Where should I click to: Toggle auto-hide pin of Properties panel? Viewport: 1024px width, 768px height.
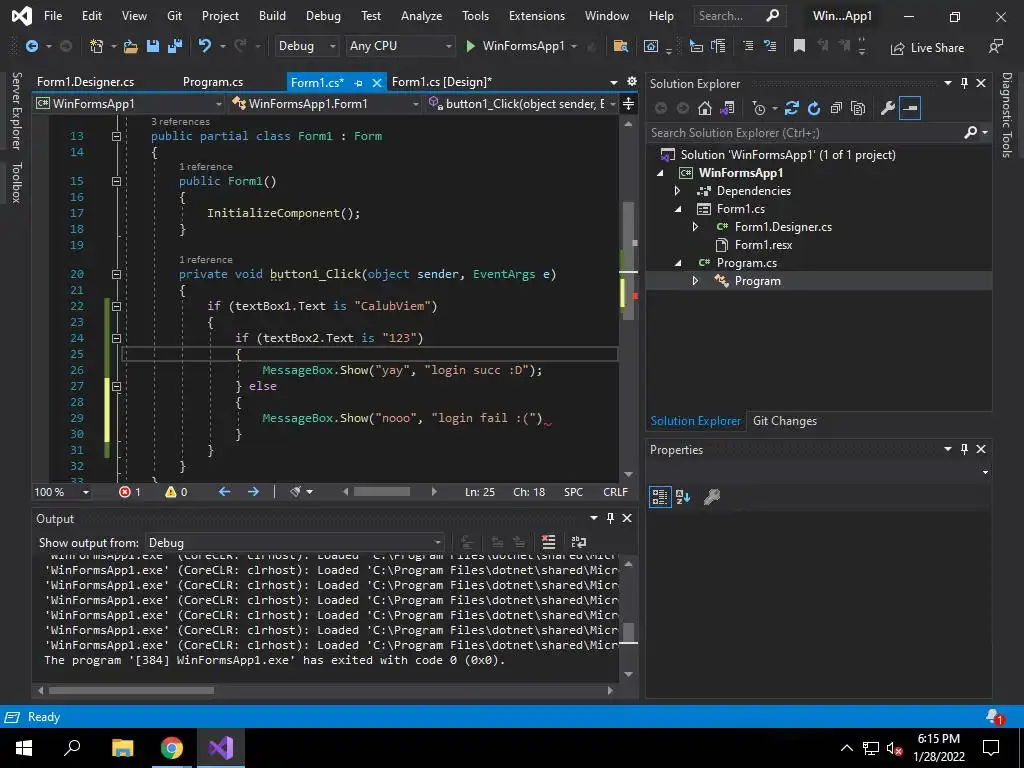965,449
